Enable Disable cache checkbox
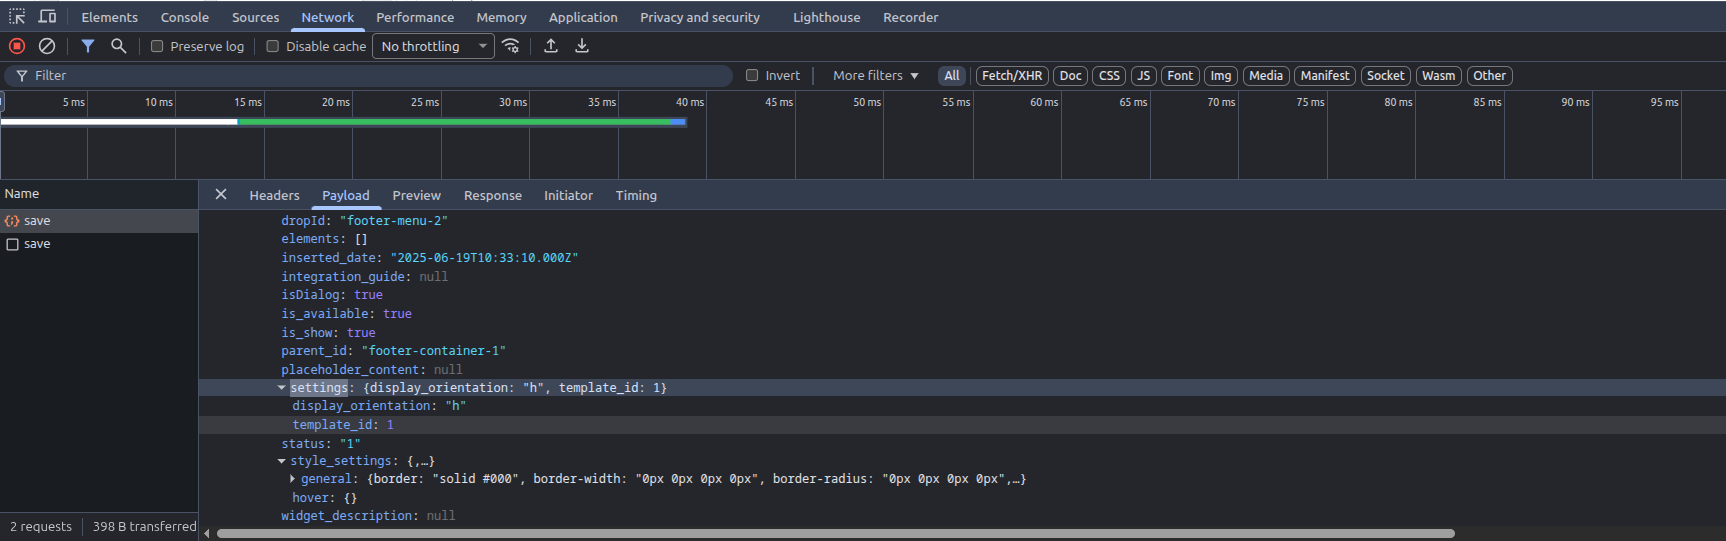The width and height of the screenshot is (1726, 541). click(272, 46)
